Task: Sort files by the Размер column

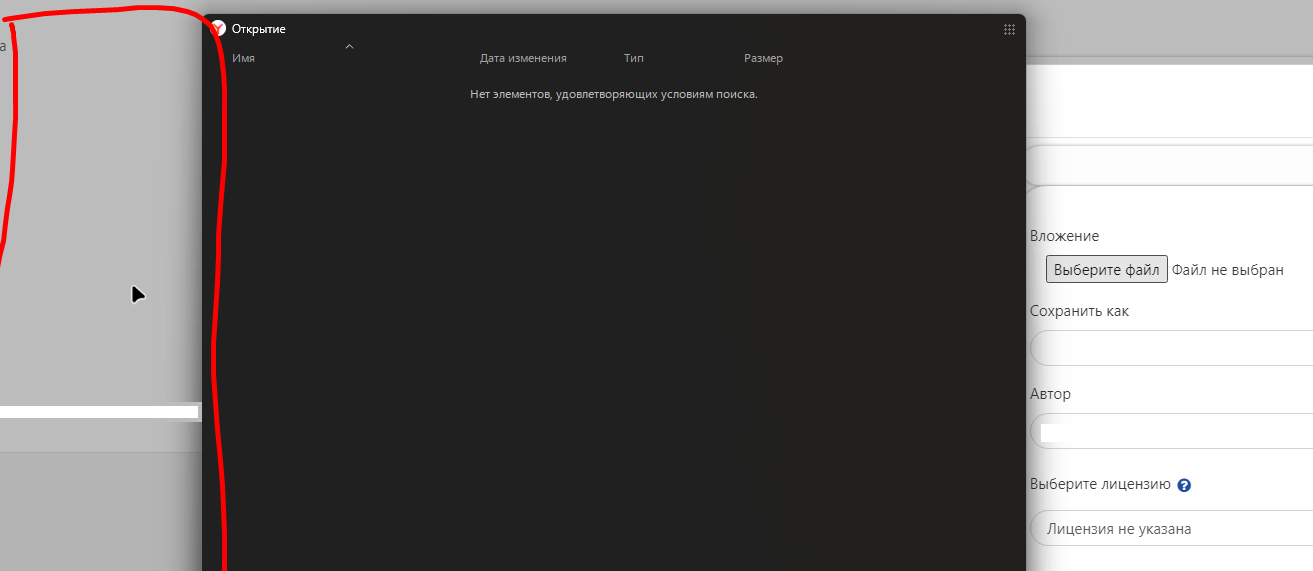Action: tap(763, 58)
